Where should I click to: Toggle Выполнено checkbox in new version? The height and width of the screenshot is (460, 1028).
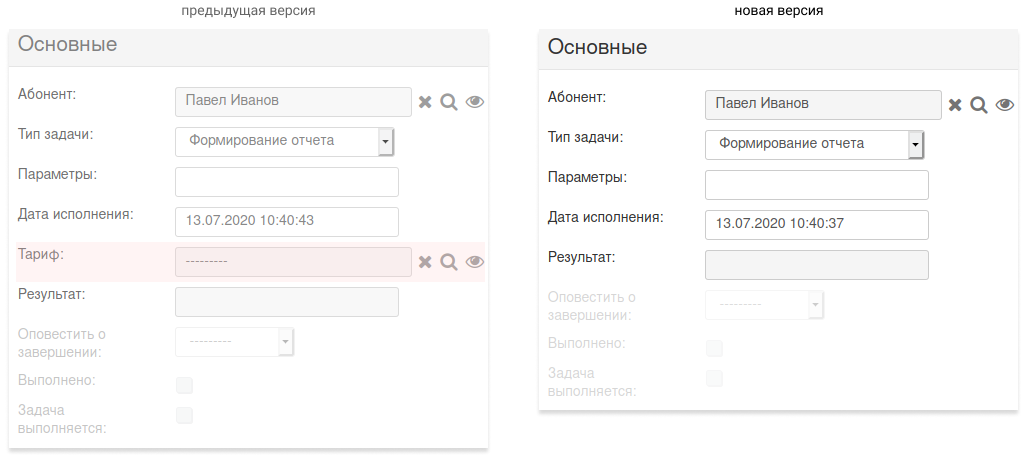point(715,348)
